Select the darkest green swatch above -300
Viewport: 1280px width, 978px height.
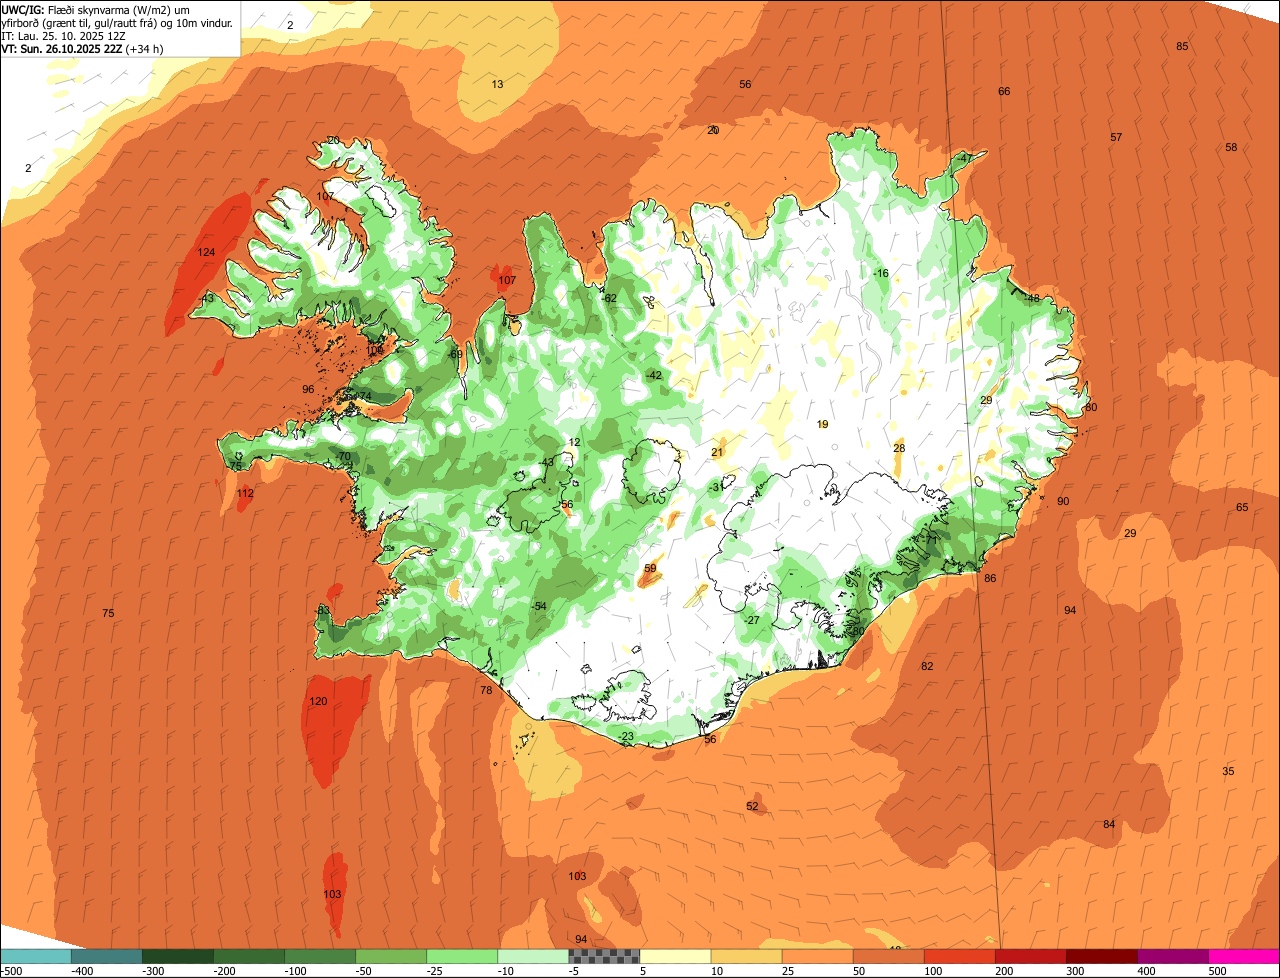[177, 957]
